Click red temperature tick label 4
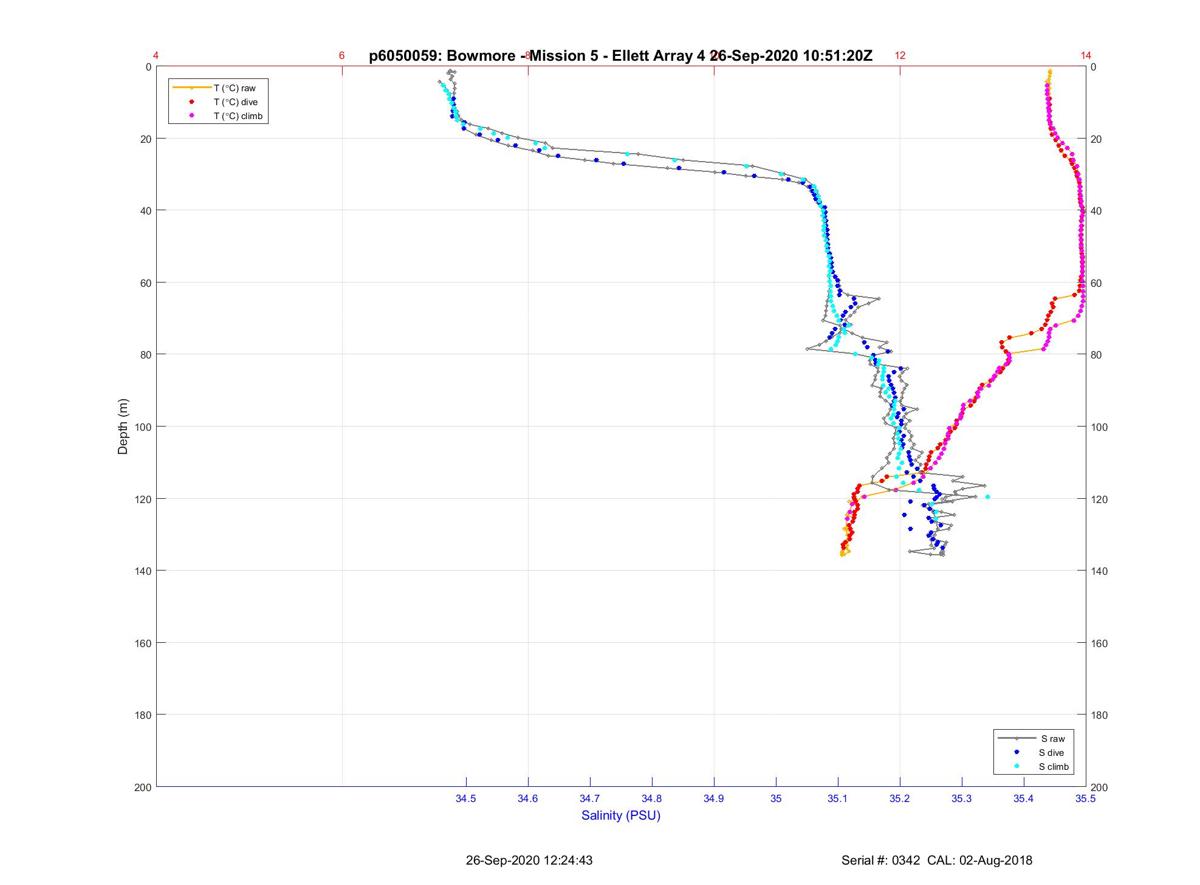This screenshot has width=1200, height=885. coord(156,56)
